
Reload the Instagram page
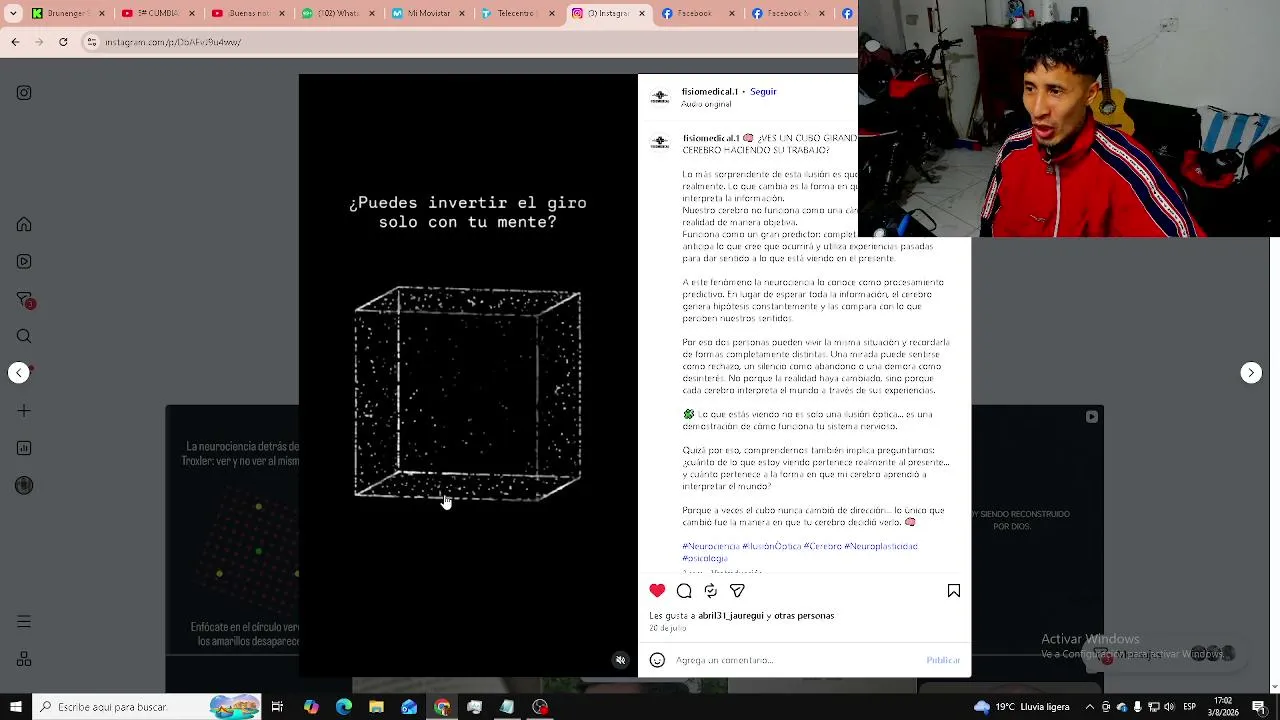coord(63,42)
